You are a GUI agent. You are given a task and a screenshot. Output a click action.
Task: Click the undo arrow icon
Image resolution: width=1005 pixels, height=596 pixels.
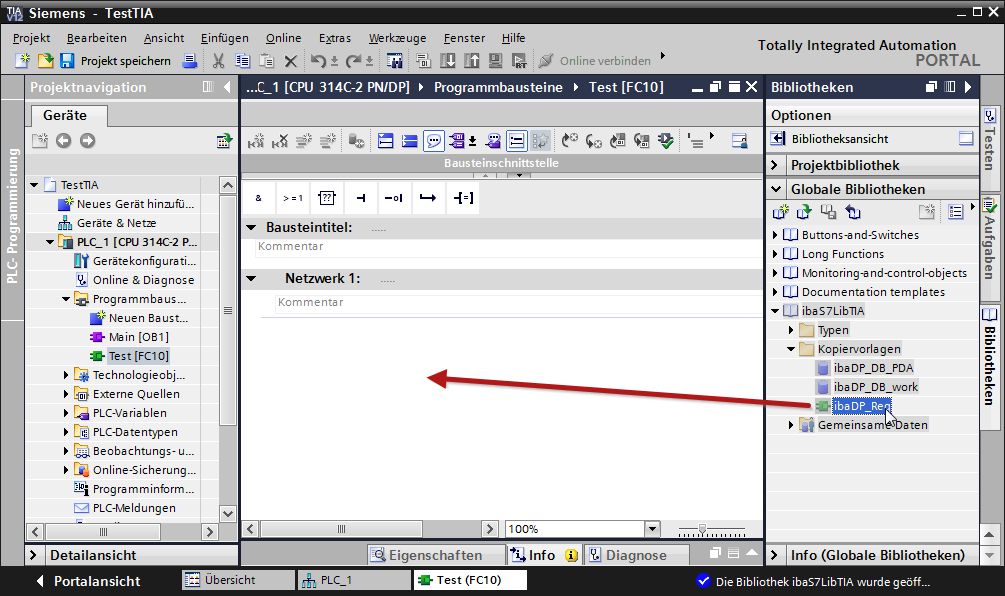pos(319,61)
